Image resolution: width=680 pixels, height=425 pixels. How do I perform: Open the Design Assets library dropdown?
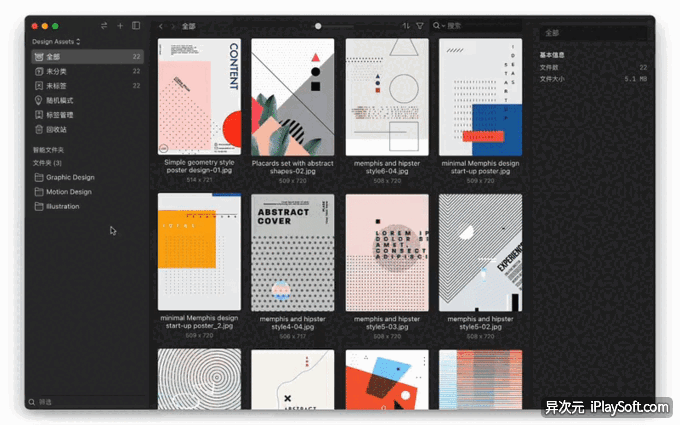[x=56, y=42]
